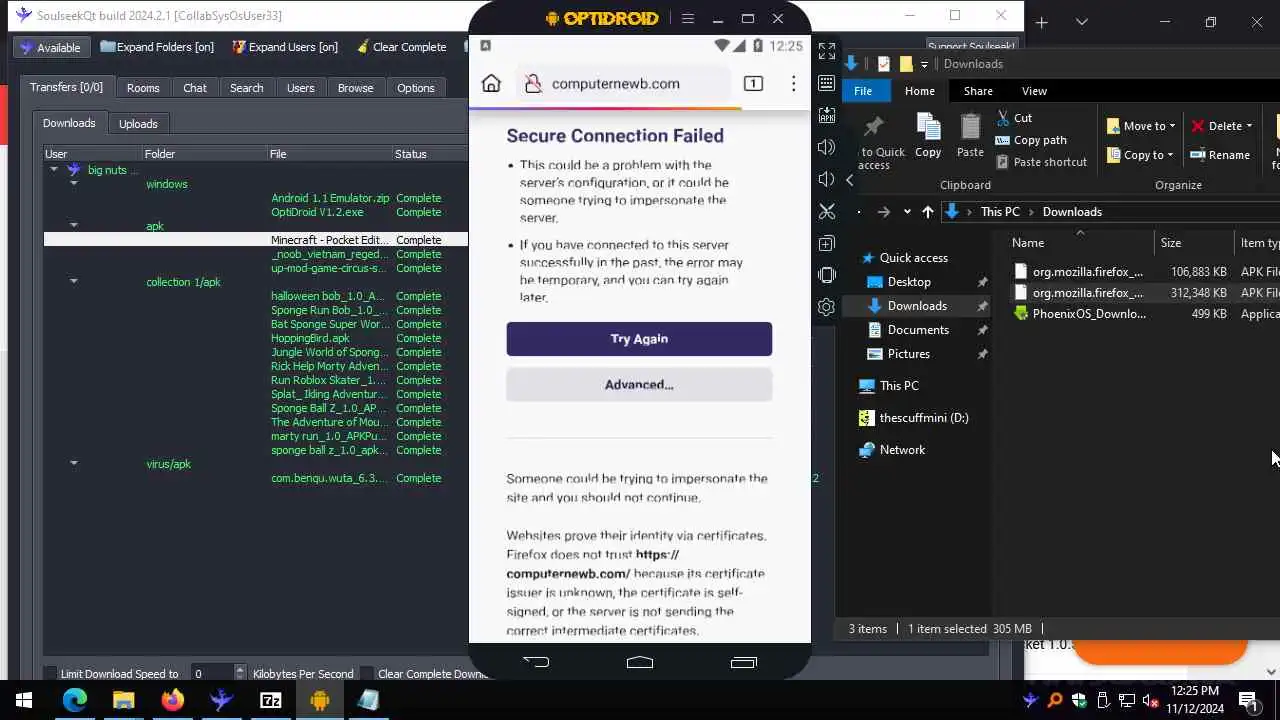Switch to Rooms tab in Soulseek
The image size is (1280, 720).
coord(143,88)
